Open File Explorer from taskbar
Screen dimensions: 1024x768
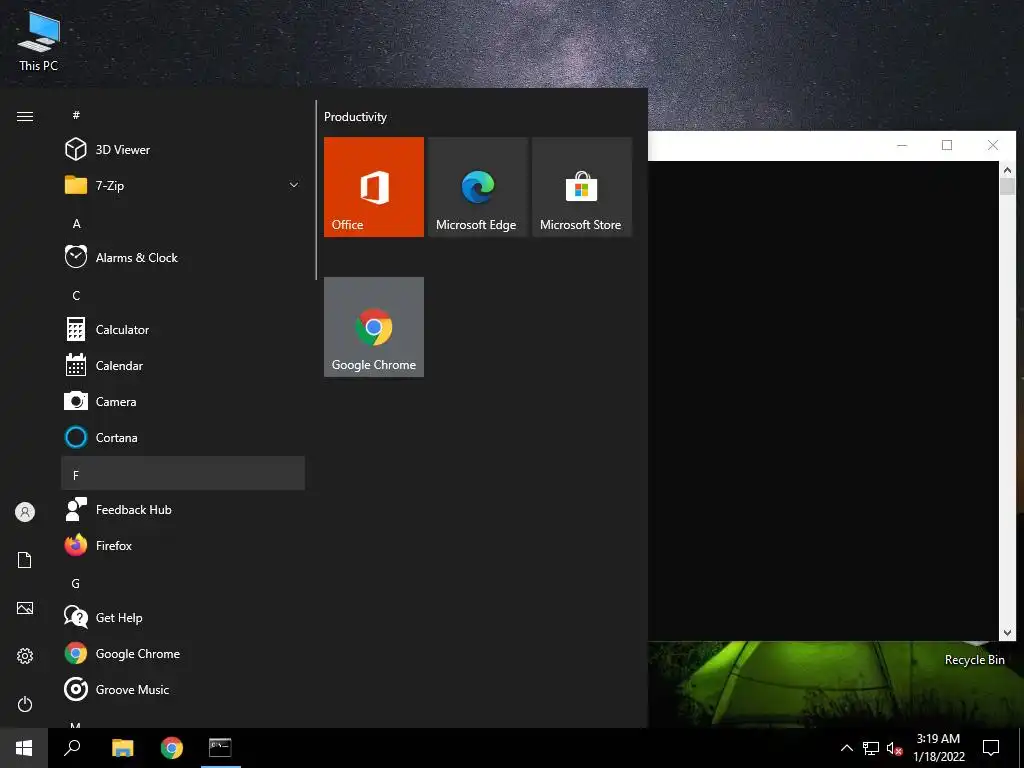[122, 748]
